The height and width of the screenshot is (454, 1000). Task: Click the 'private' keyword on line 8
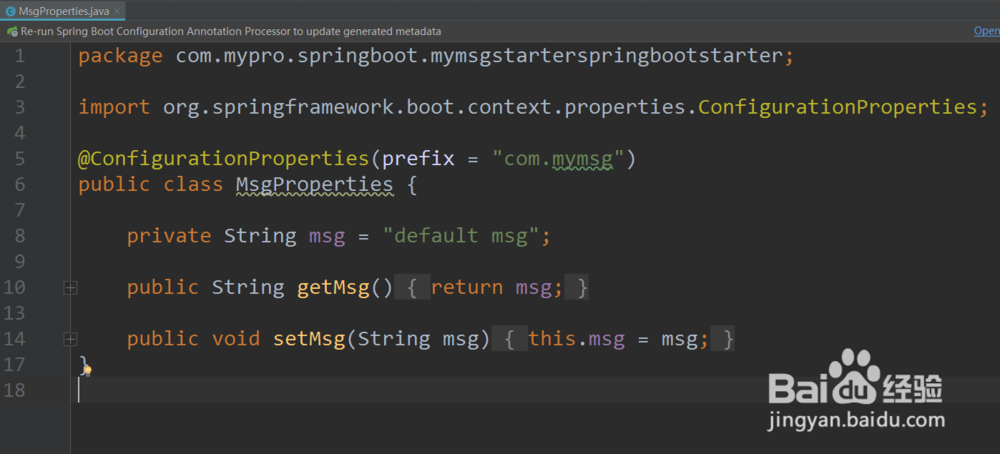tap(169, 236)
